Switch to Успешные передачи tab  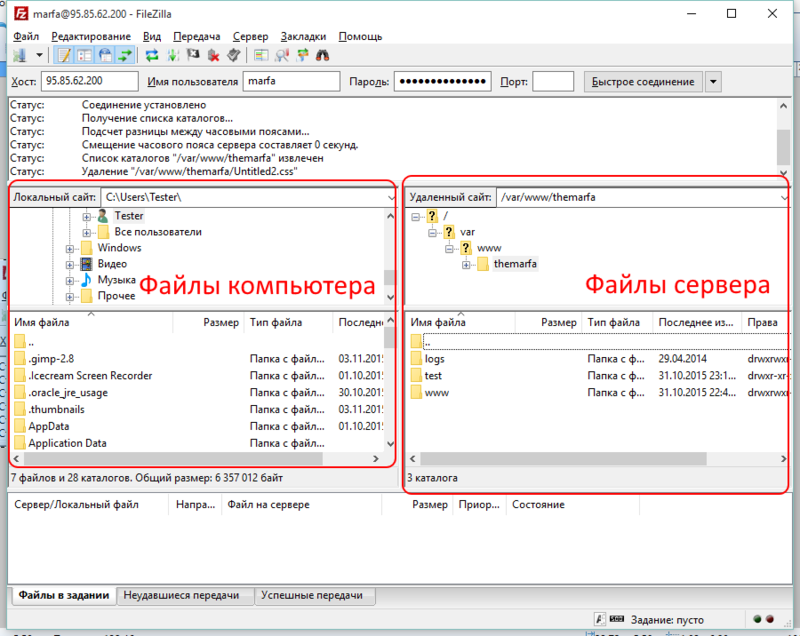(312, 595)
